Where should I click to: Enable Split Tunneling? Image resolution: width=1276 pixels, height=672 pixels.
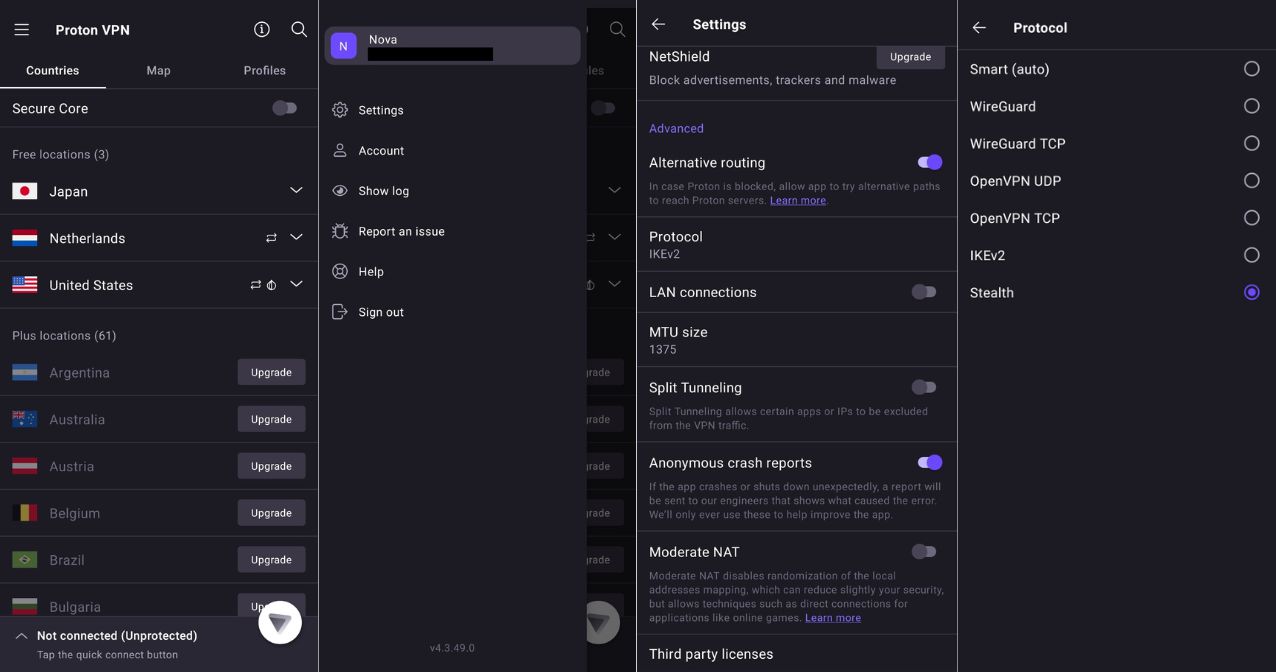[x=923, y=387]
